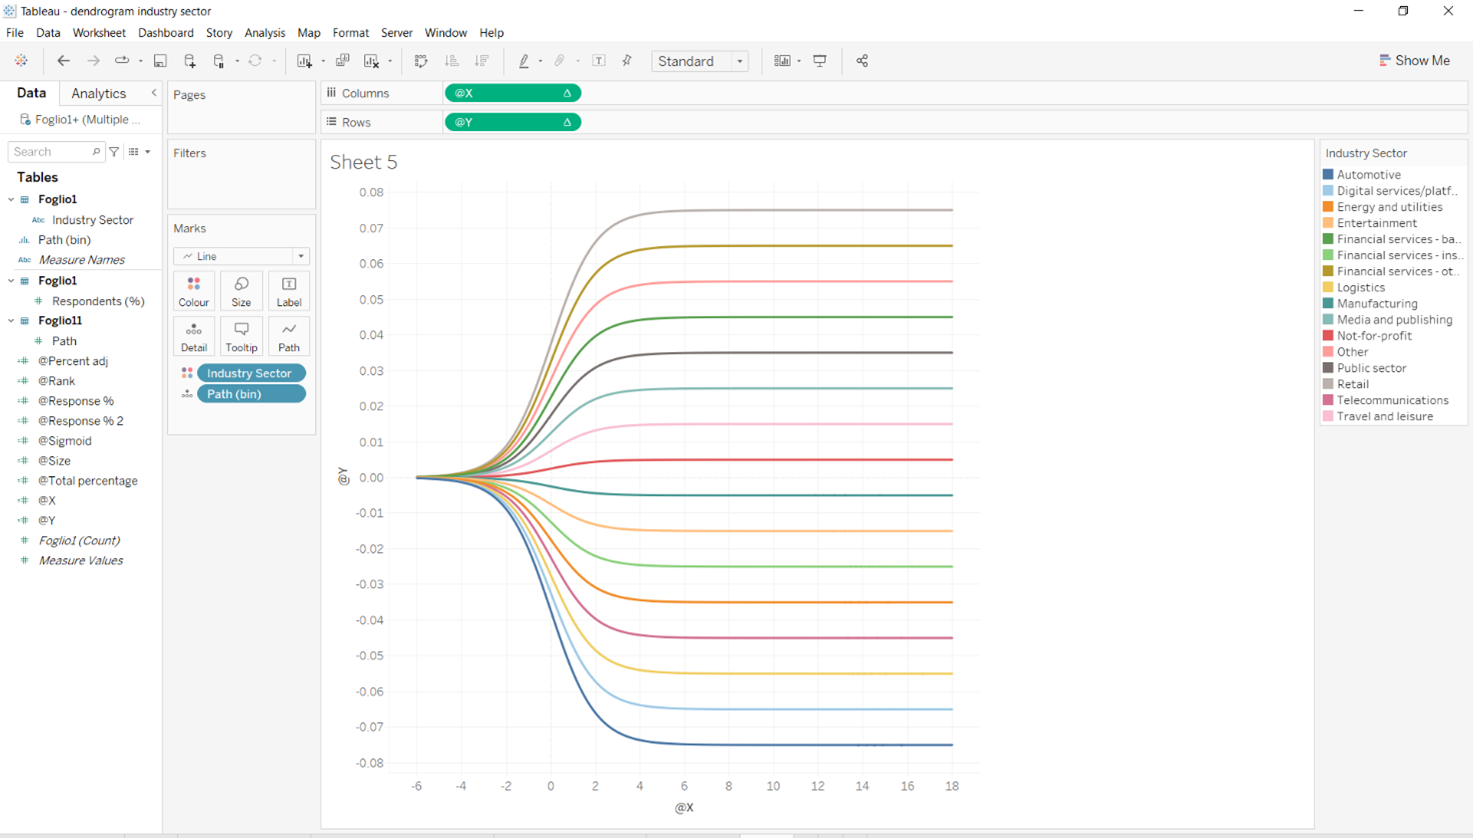
Task: Open the Analysis menu
Action: [264, 32]
